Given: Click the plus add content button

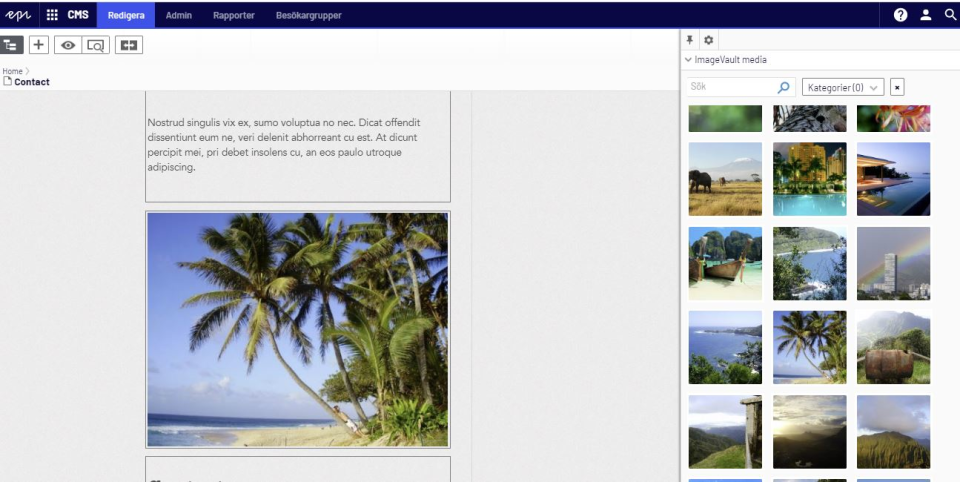Looking at the screenshot, I should coord(39,45).
